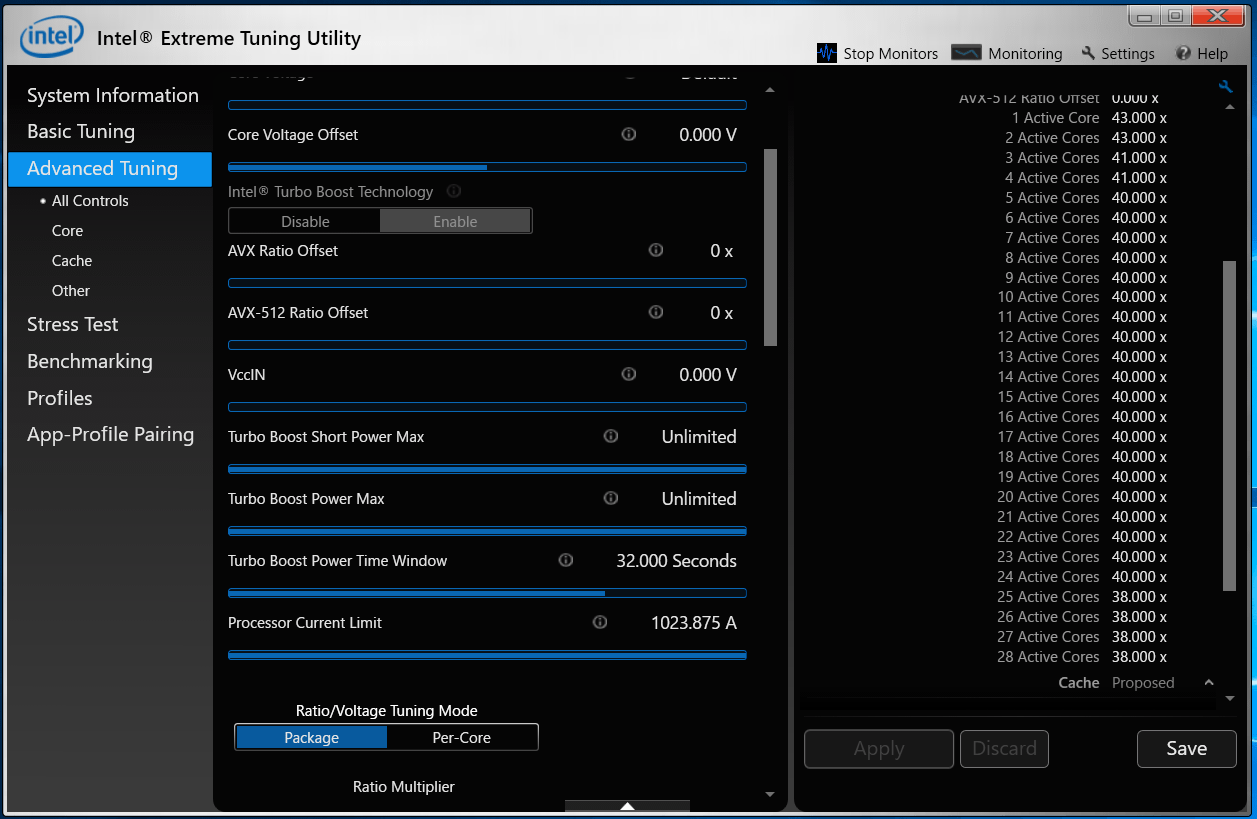This screenshot has height=819, width=1257.
Task: Adjust the Core Voltage Offset slider
Action: (x=487, y=167)
